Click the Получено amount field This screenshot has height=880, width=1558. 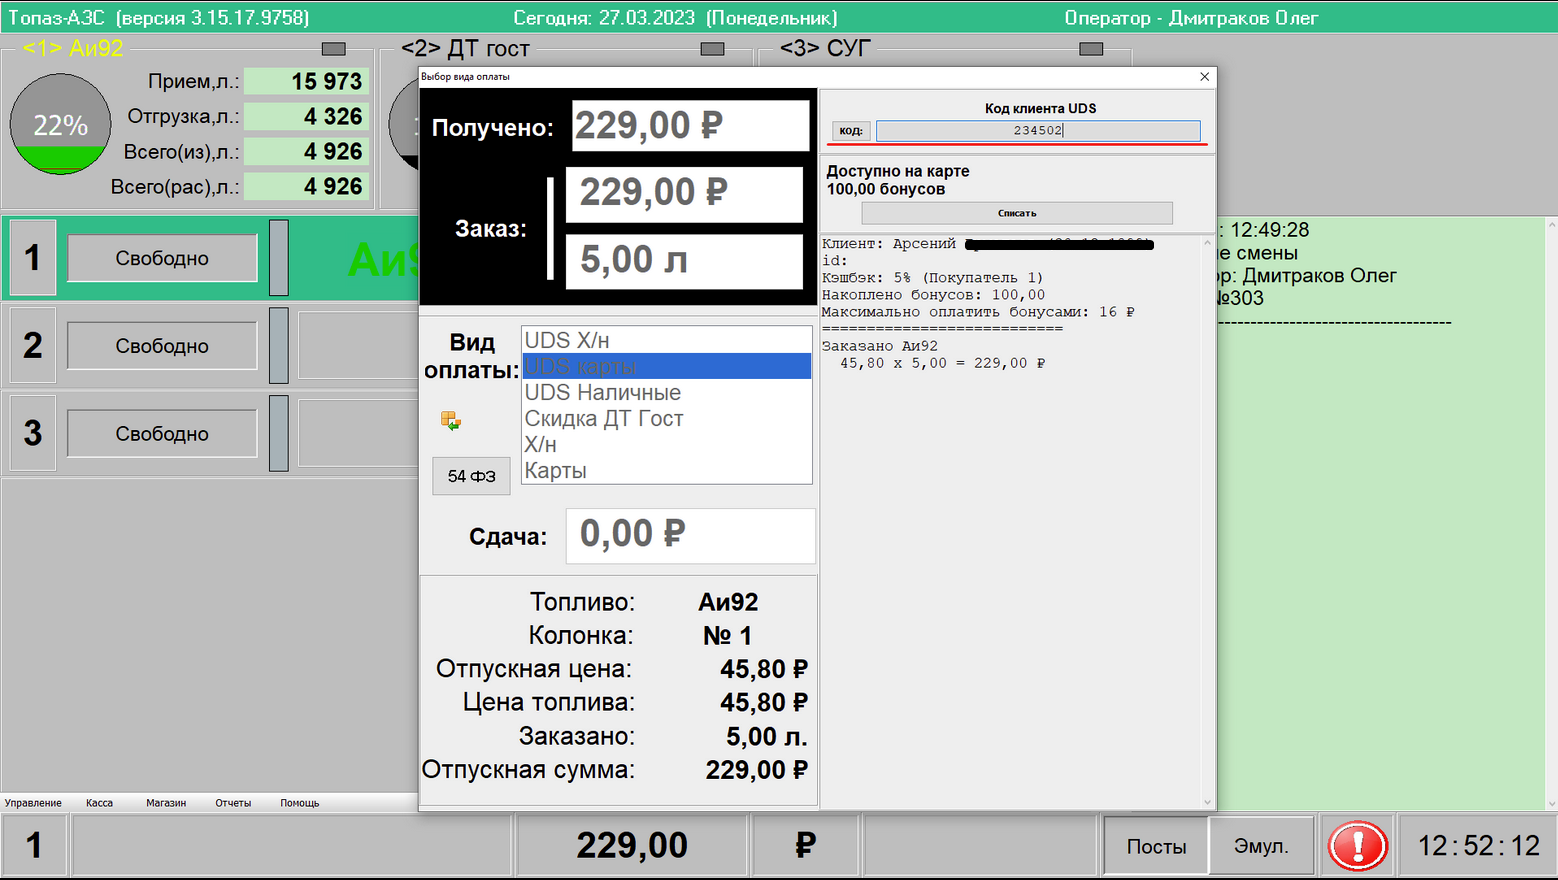(x=690, y=126)
